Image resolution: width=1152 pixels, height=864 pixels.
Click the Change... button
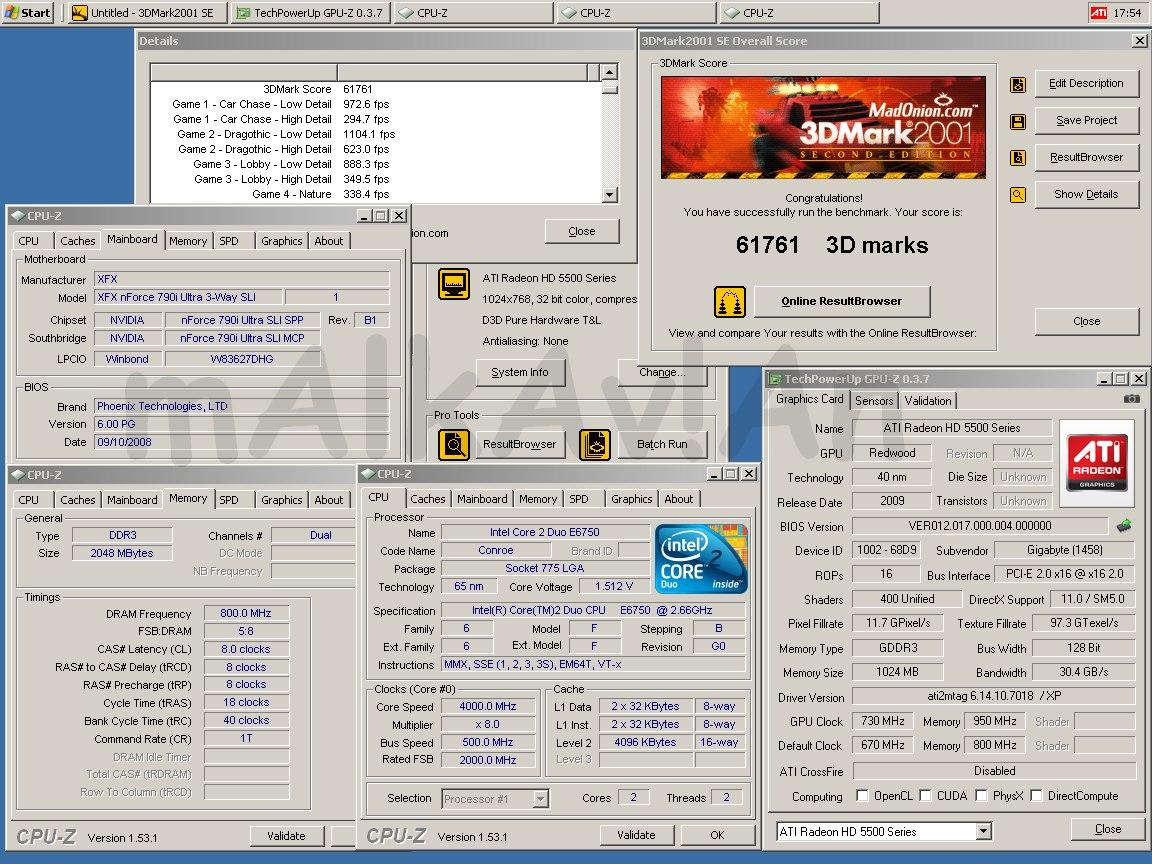click(x=662, y=372)
